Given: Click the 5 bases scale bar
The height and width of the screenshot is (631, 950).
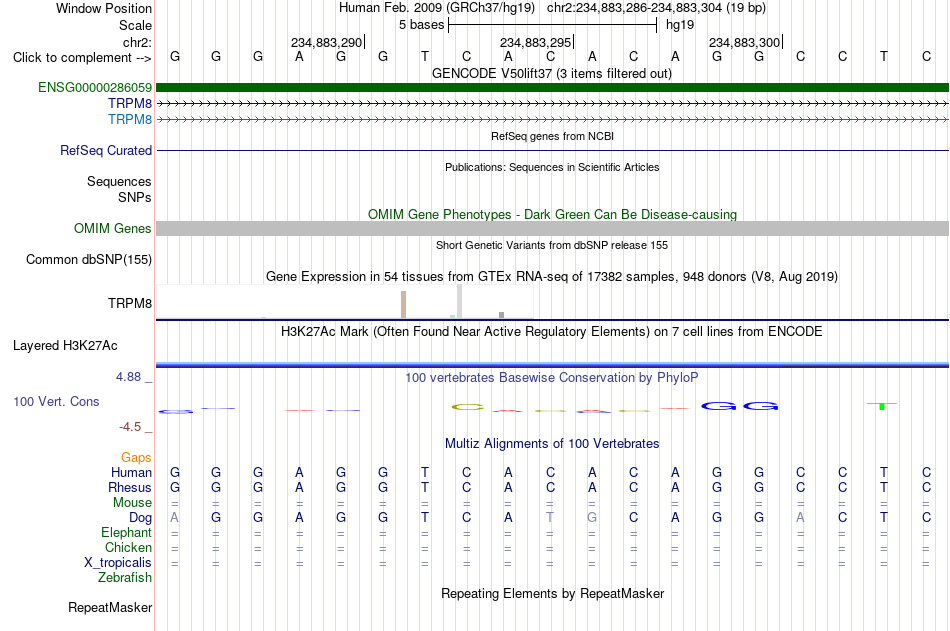Looking at the screenshot, I should (x=553, y=25).
